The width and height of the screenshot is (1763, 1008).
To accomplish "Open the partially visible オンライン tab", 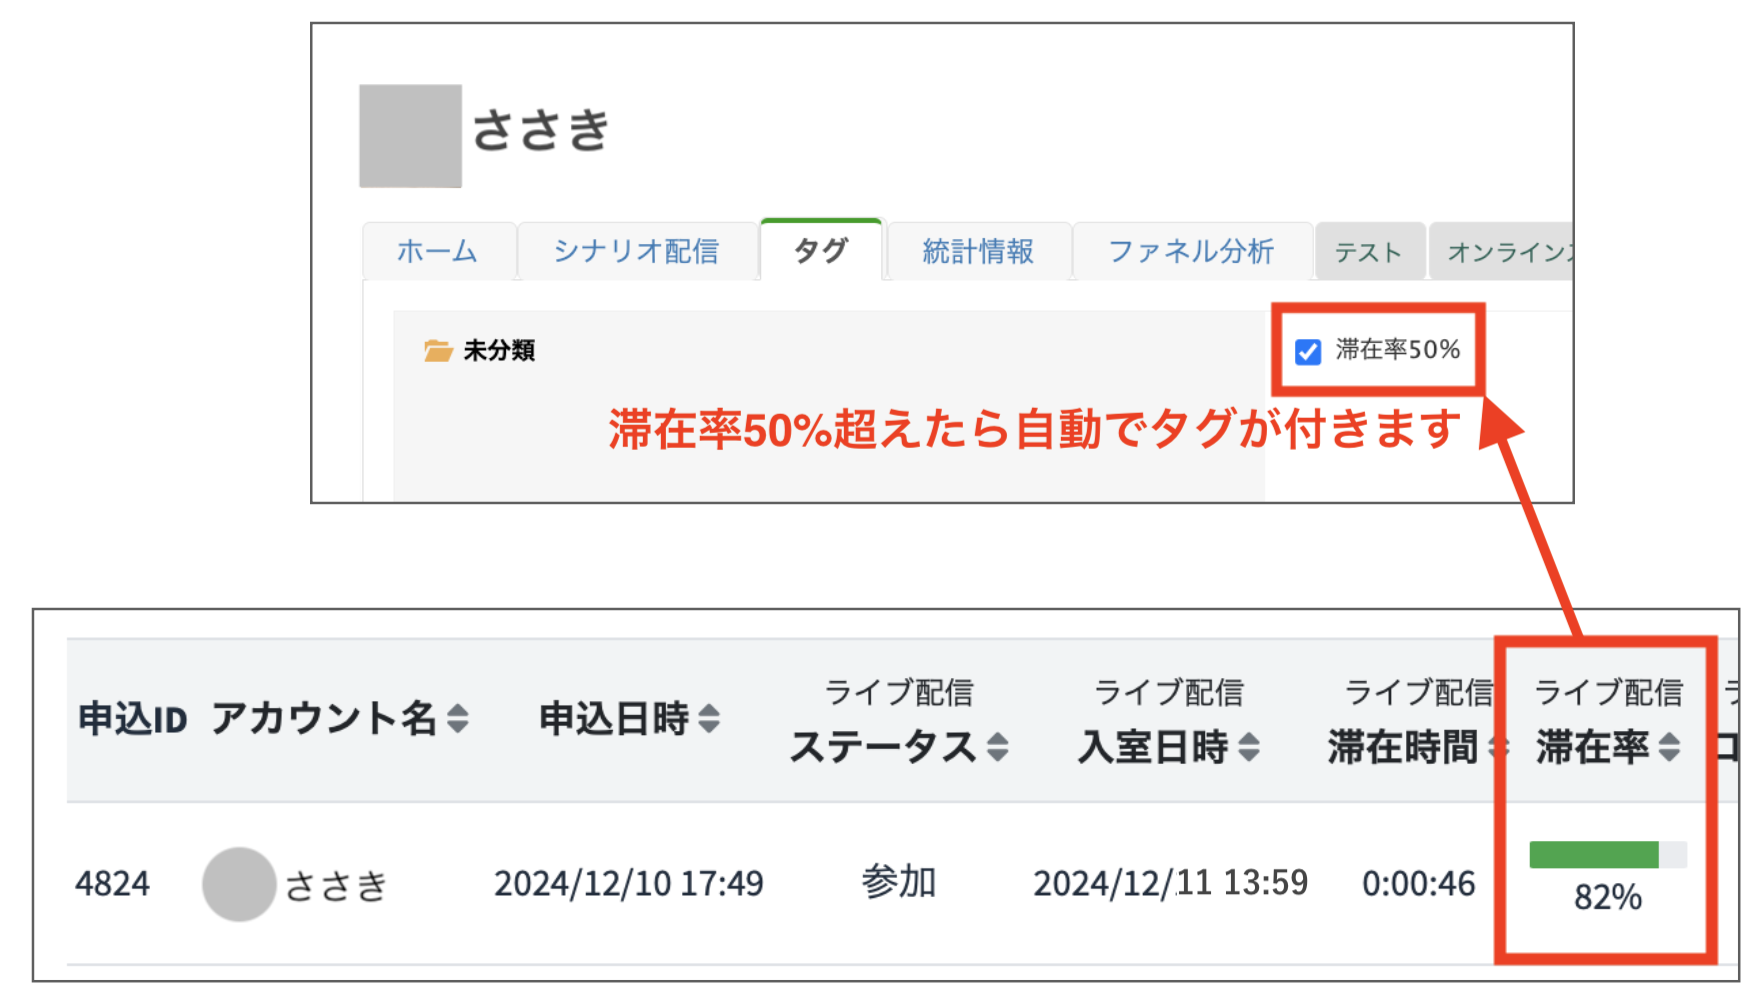I will tap(1510, 251).
